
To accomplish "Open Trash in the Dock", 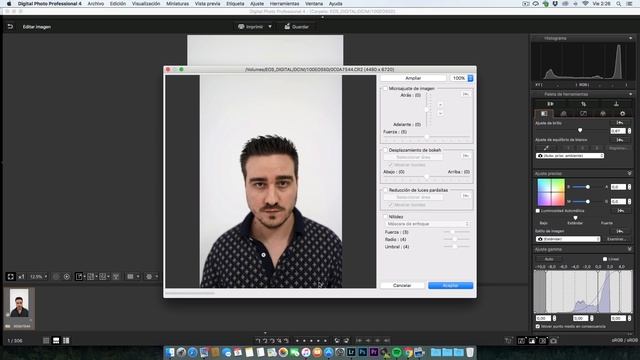I will [x=470, y=352].
